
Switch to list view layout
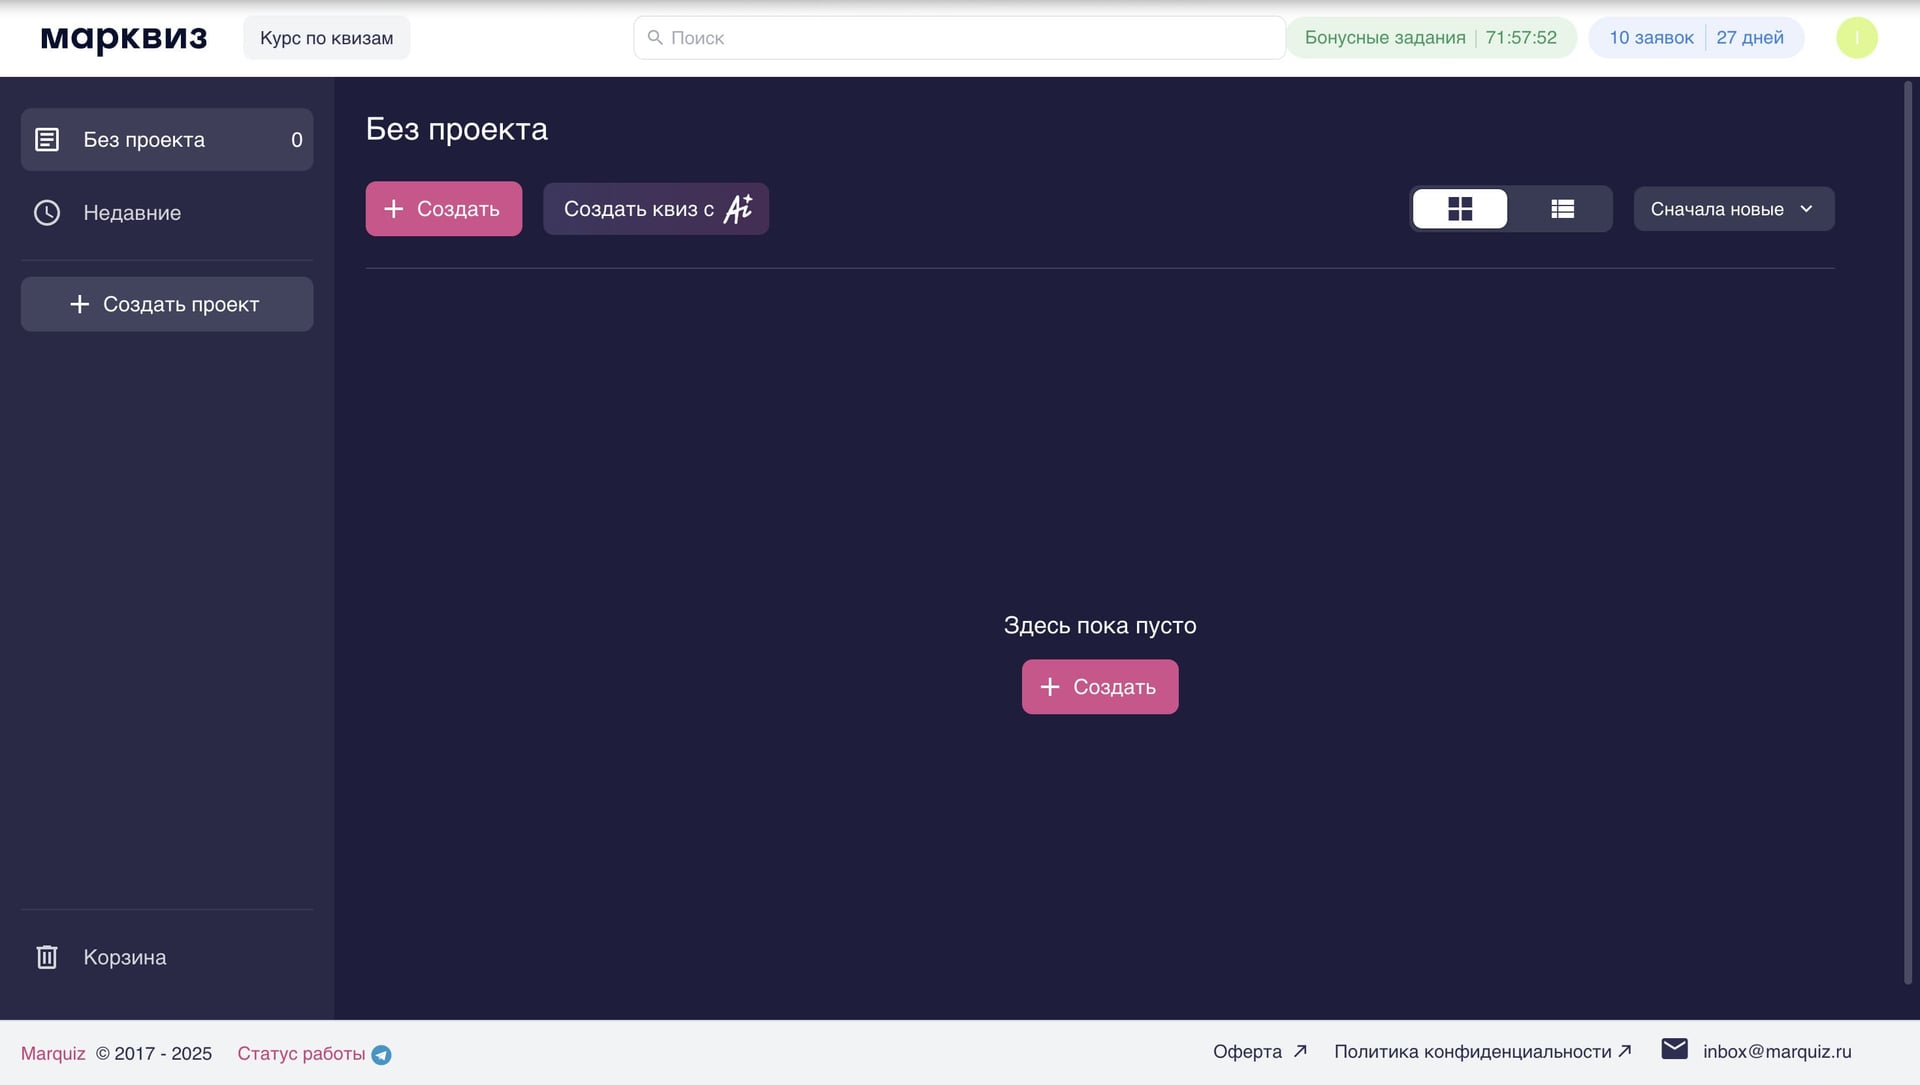coord(1562,209)
